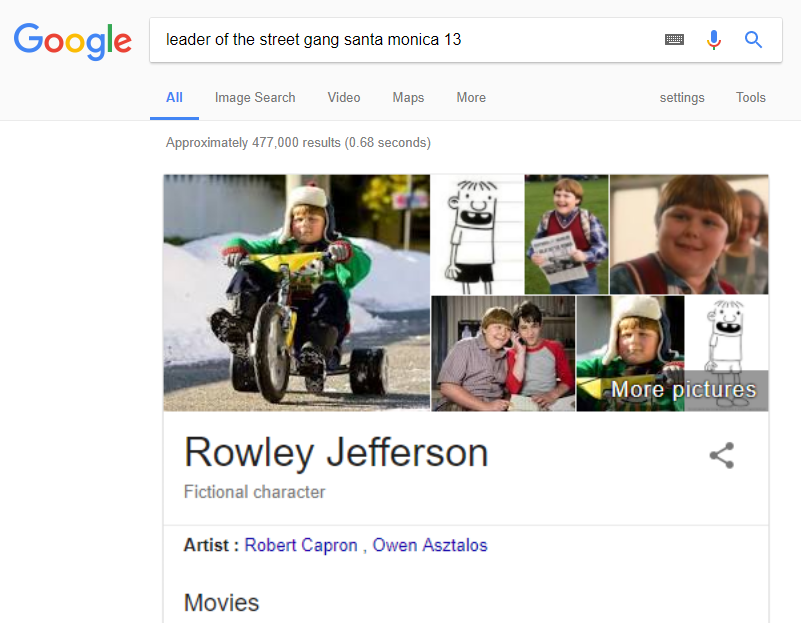
Task: Click the 'Artist :' label
Action: (211, 545)
